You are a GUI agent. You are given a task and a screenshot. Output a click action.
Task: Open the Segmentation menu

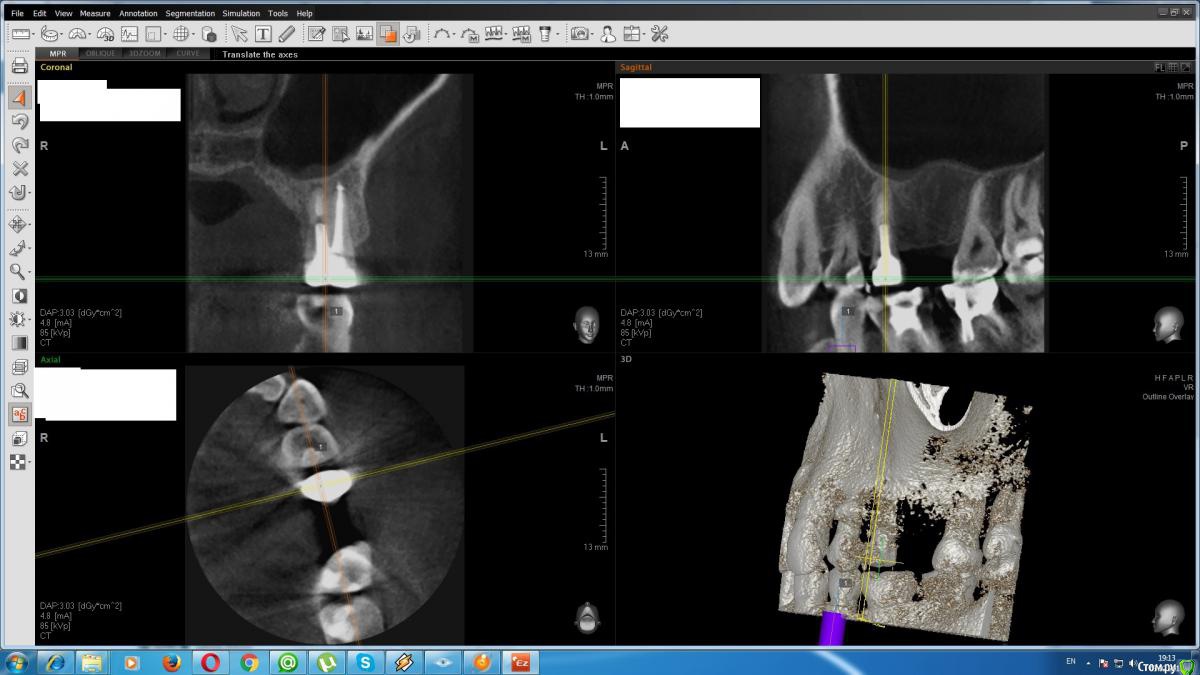(190, 13)
